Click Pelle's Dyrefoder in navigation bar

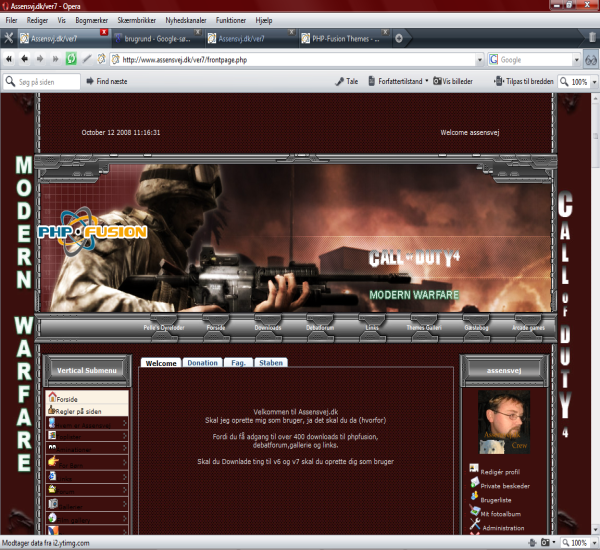pyautogui.click(x=164, y=328)
